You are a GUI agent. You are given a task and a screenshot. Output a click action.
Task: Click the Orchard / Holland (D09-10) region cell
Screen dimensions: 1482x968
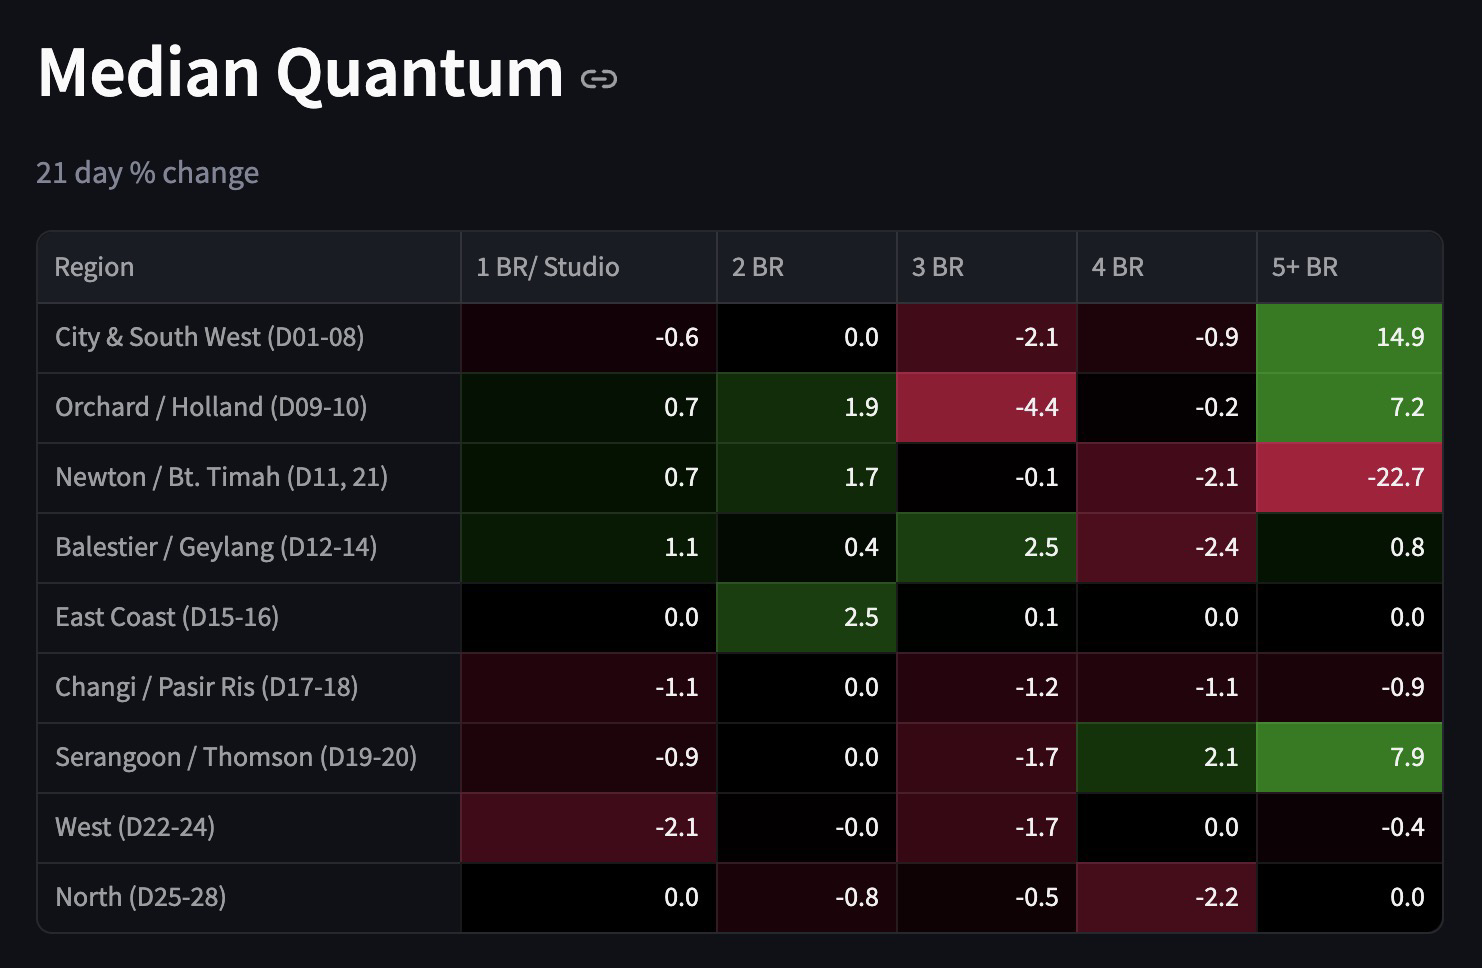(x=211, y=407)
